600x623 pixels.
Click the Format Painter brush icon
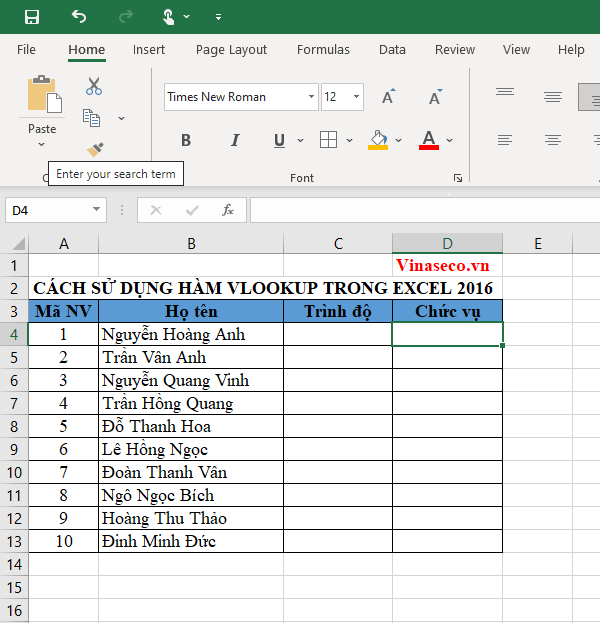tap(94, 149)
